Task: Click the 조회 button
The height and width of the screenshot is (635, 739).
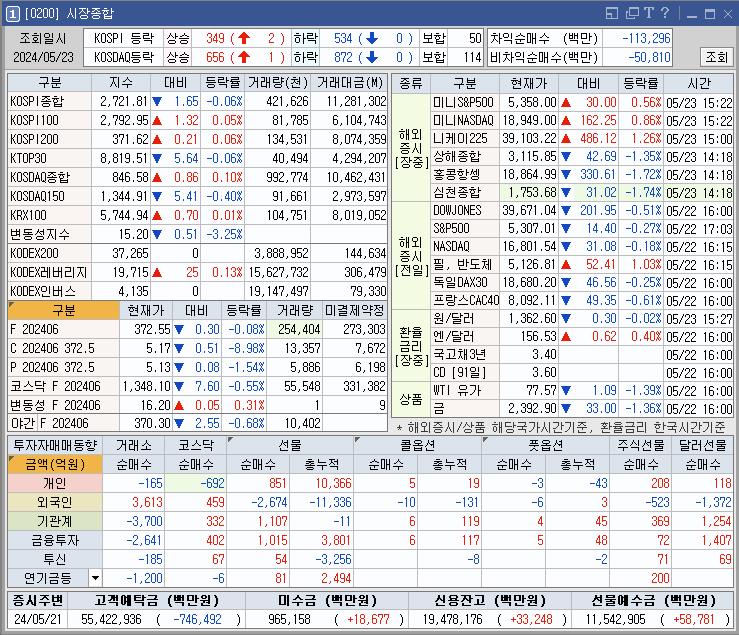Action: pyautogui.click(x=716, y=57)
